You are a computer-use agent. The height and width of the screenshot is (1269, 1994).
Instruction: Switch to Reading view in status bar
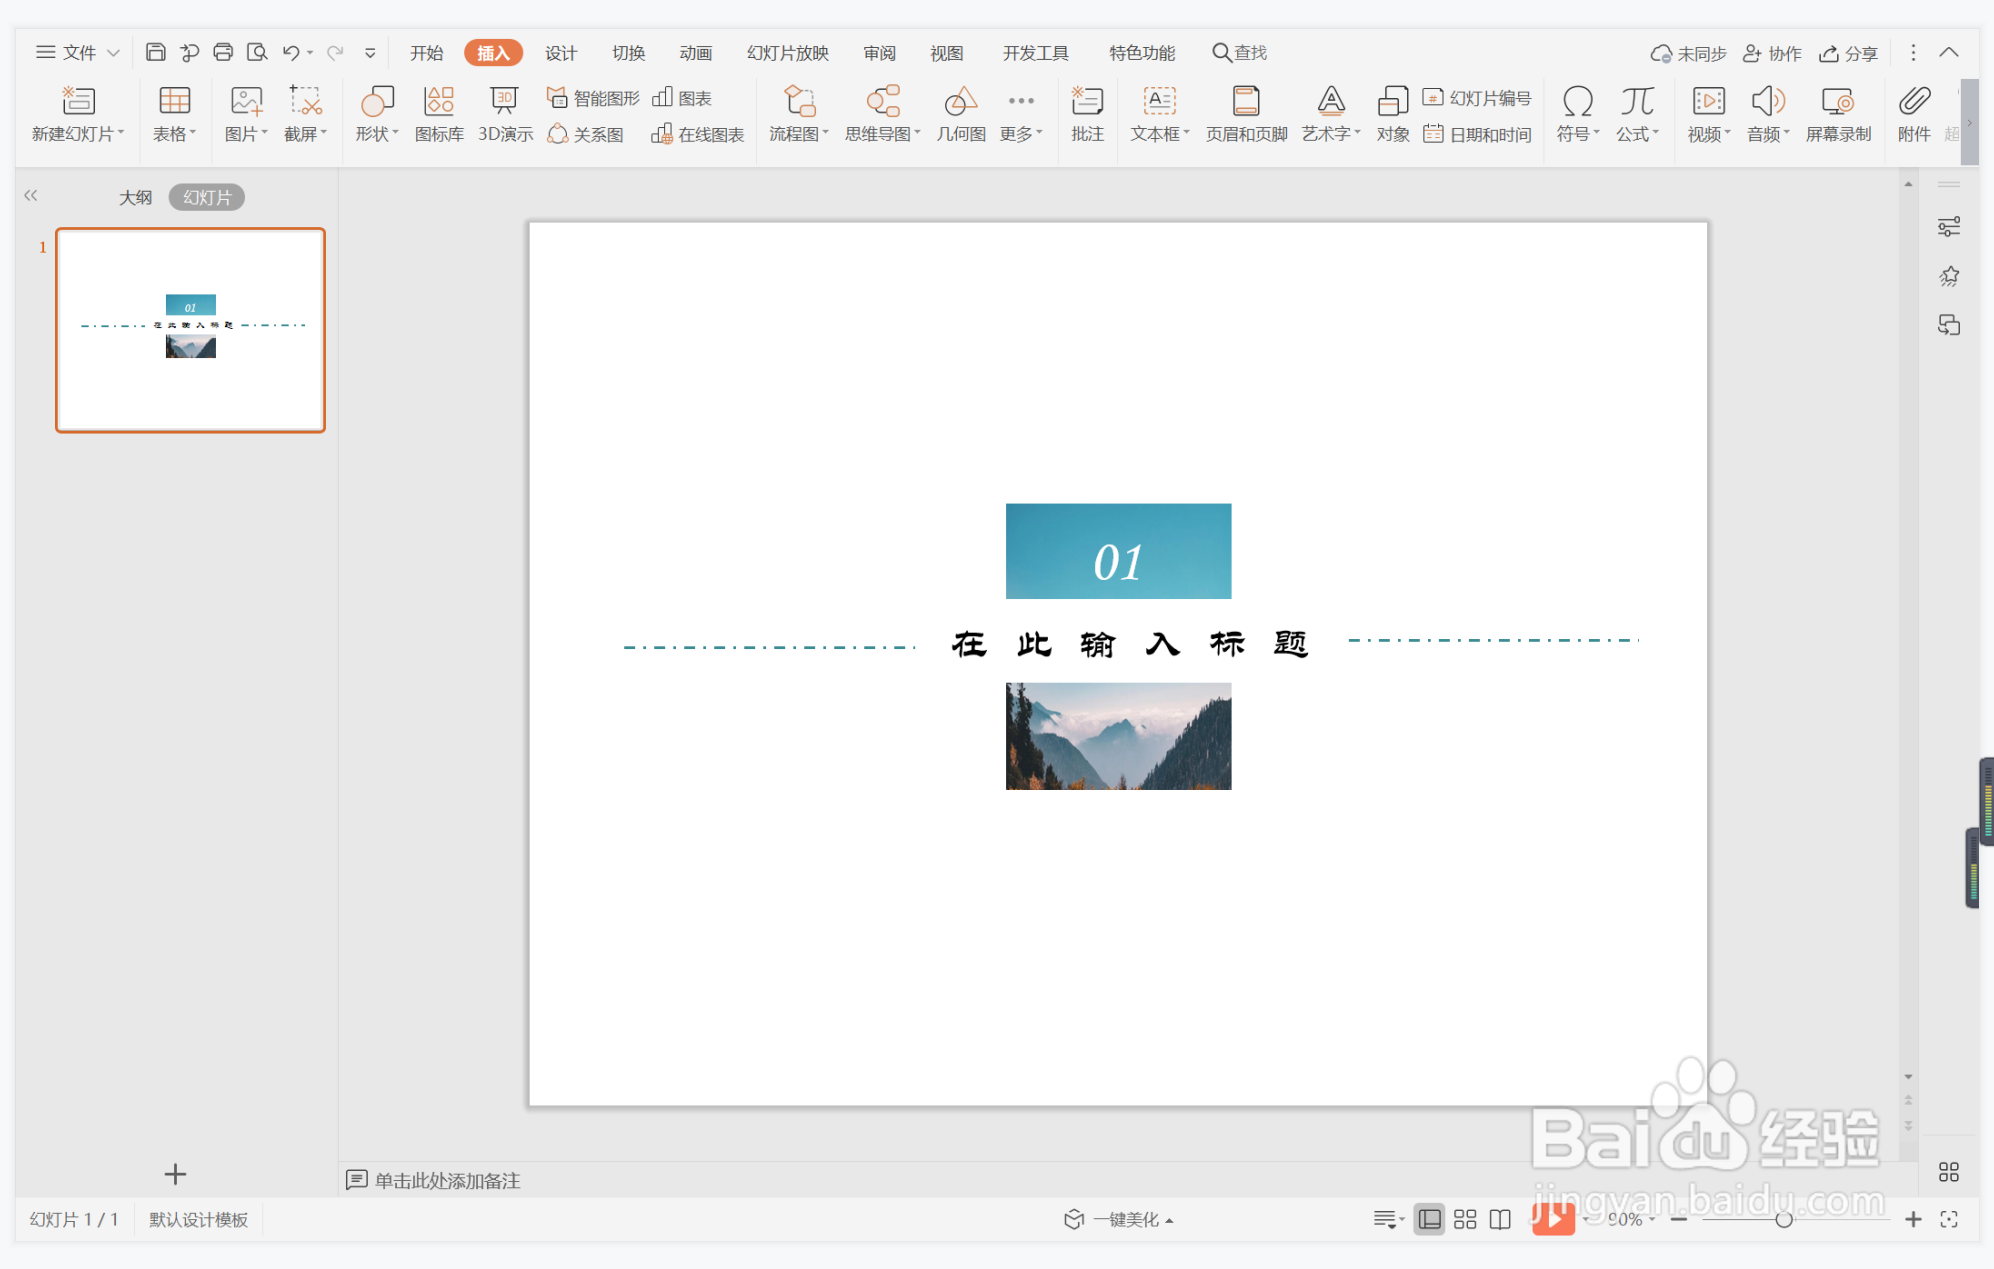click(x=1500, y=1219)
